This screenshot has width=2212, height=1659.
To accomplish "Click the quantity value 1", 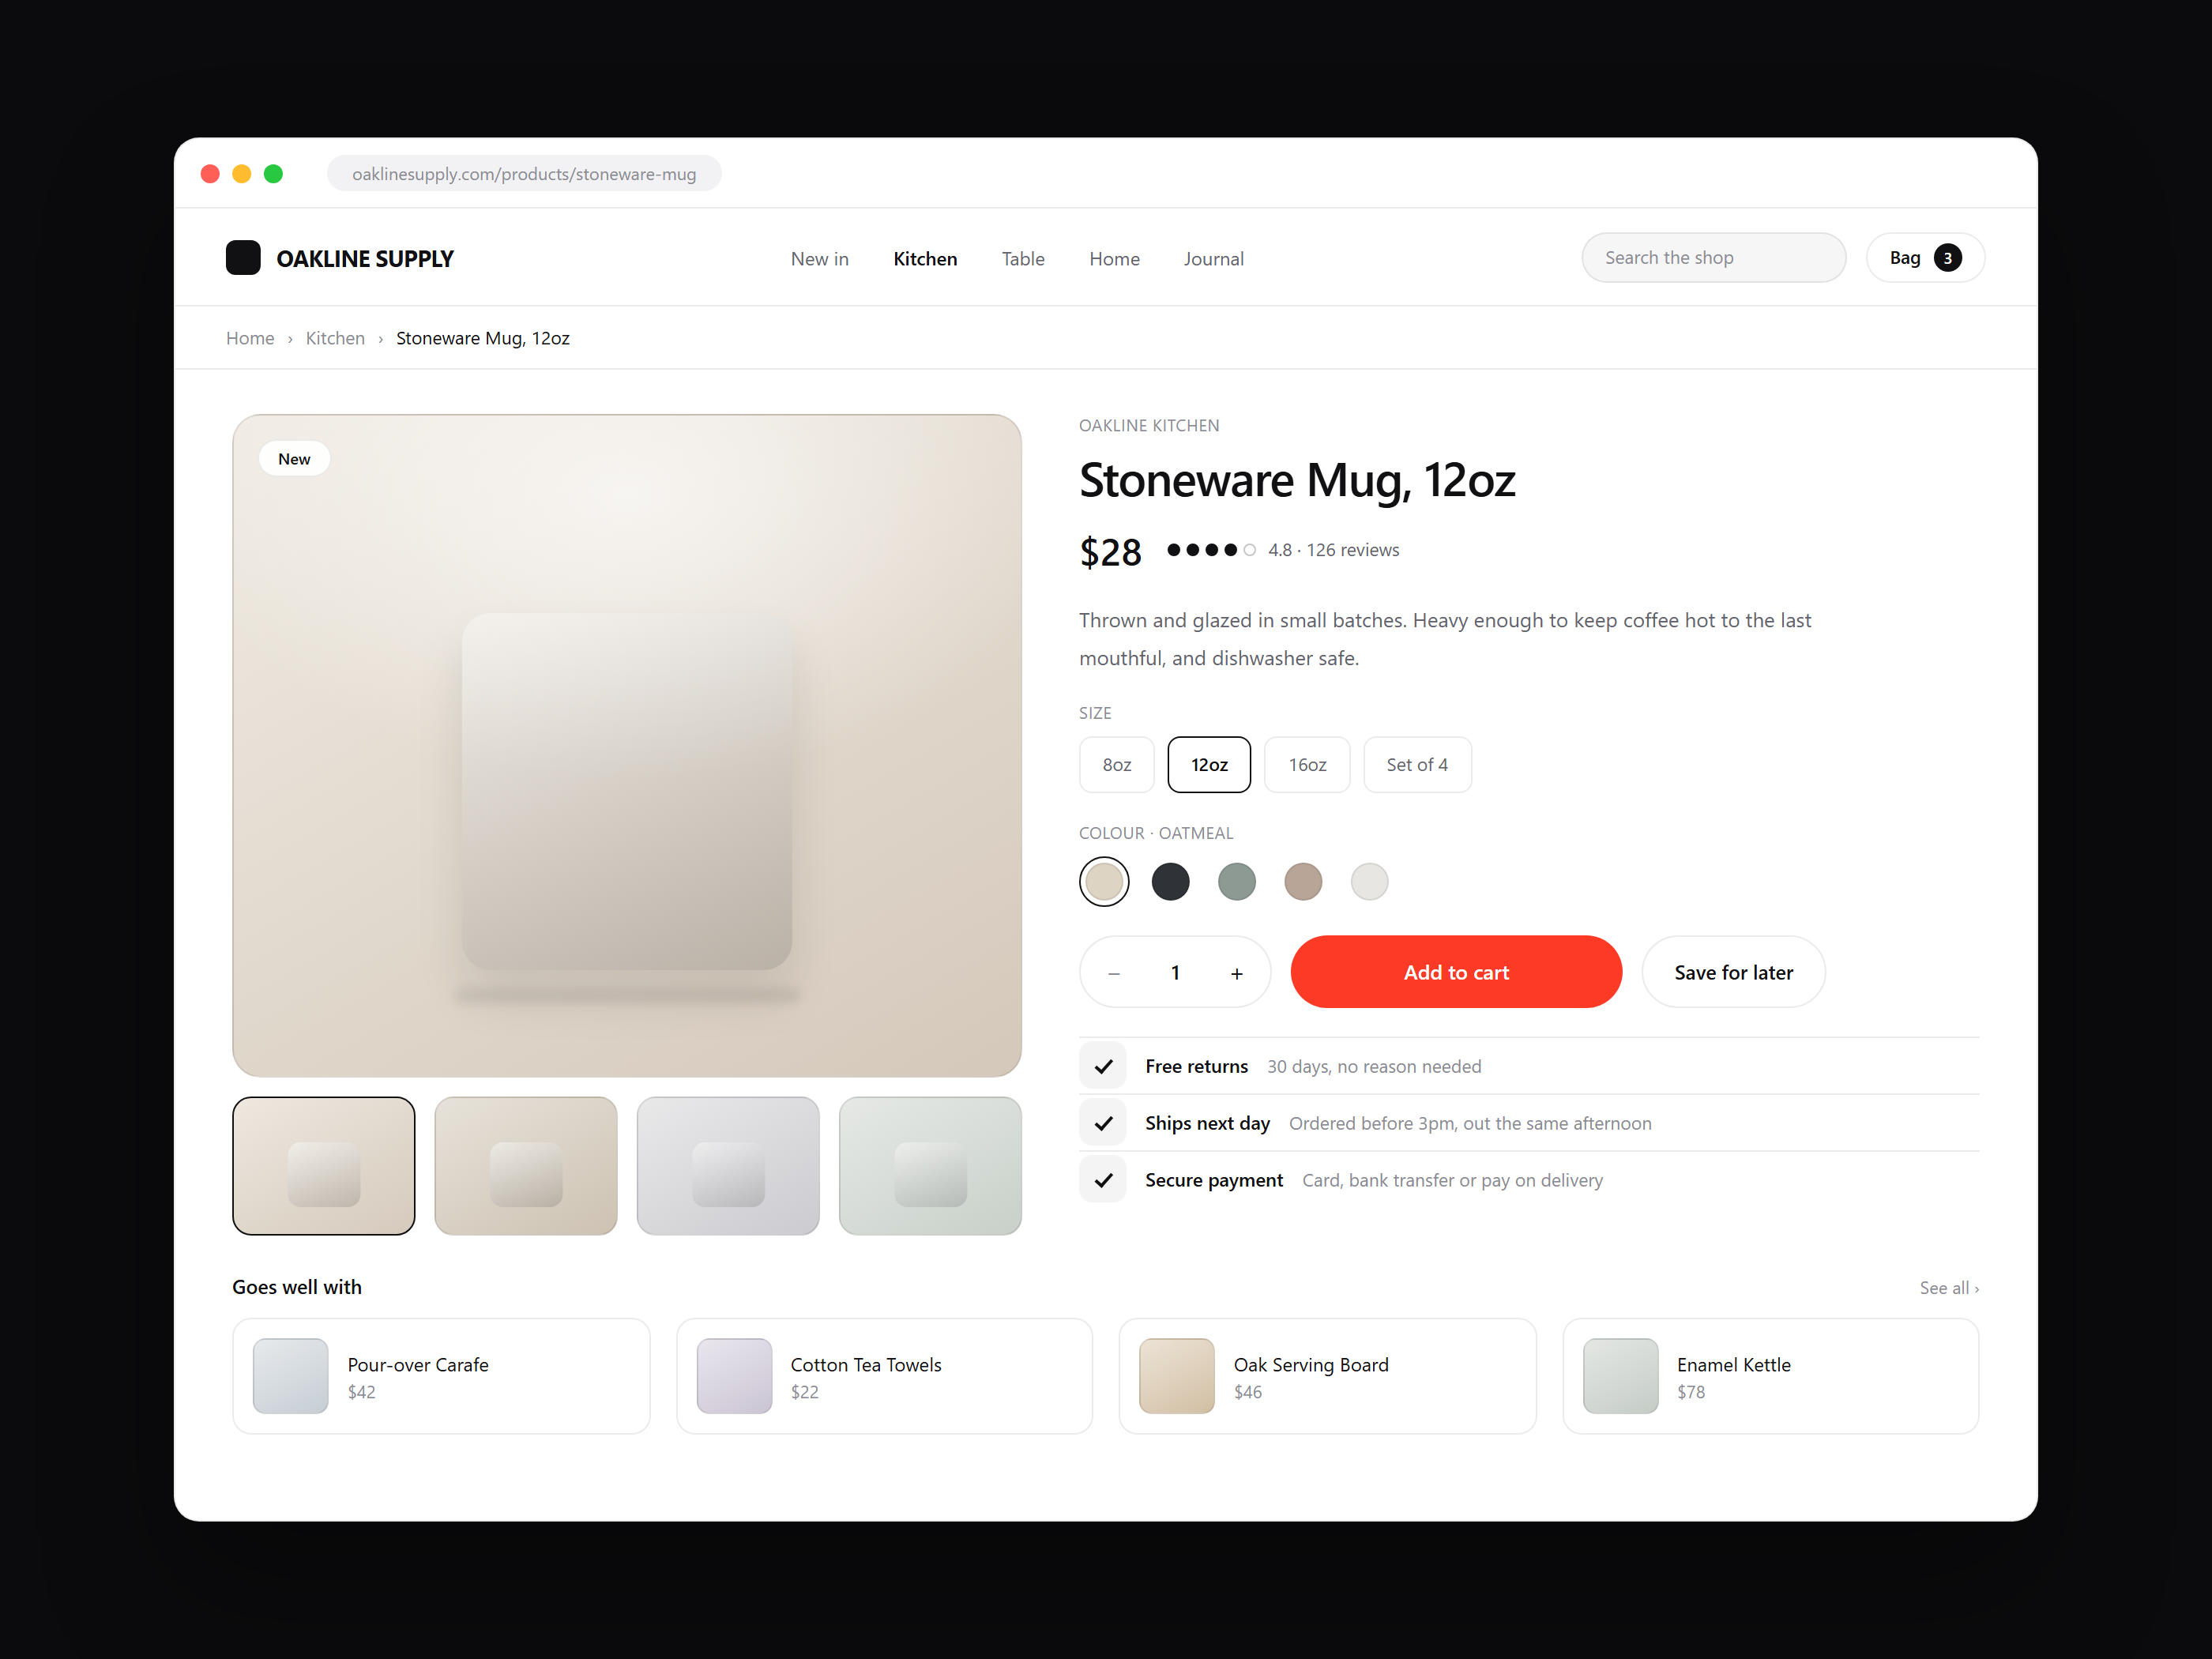I will [1175, 973].
